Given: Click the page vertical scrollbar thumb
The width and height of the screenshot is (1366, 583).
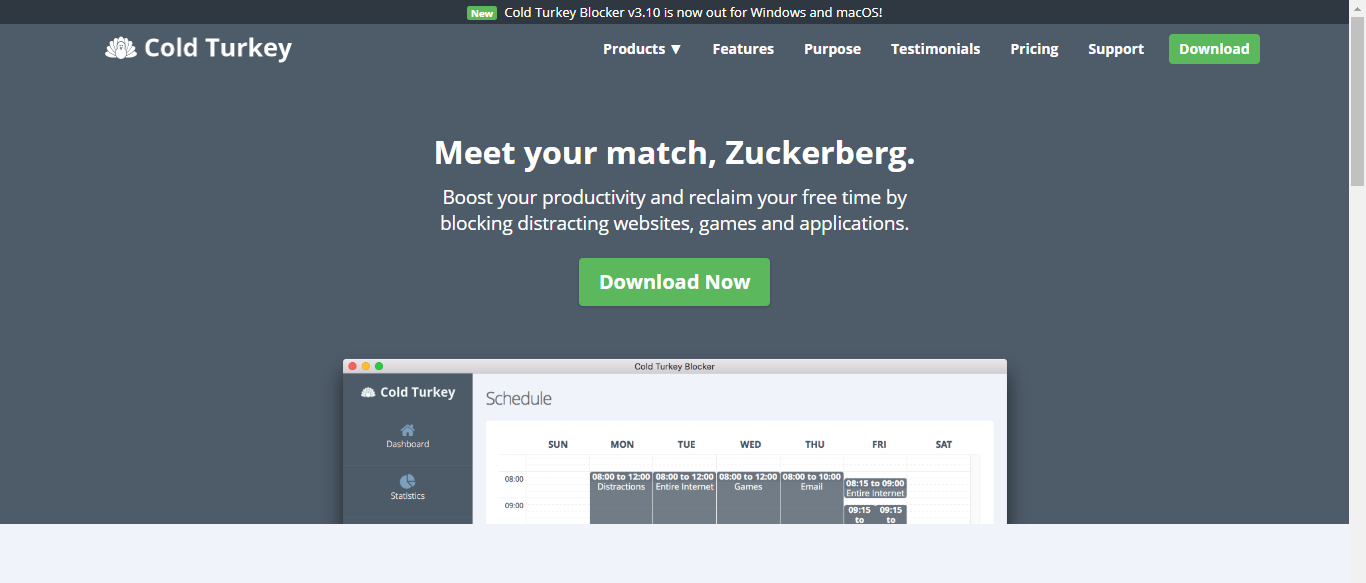Looking at the screenshot, I should [1357, 105].
